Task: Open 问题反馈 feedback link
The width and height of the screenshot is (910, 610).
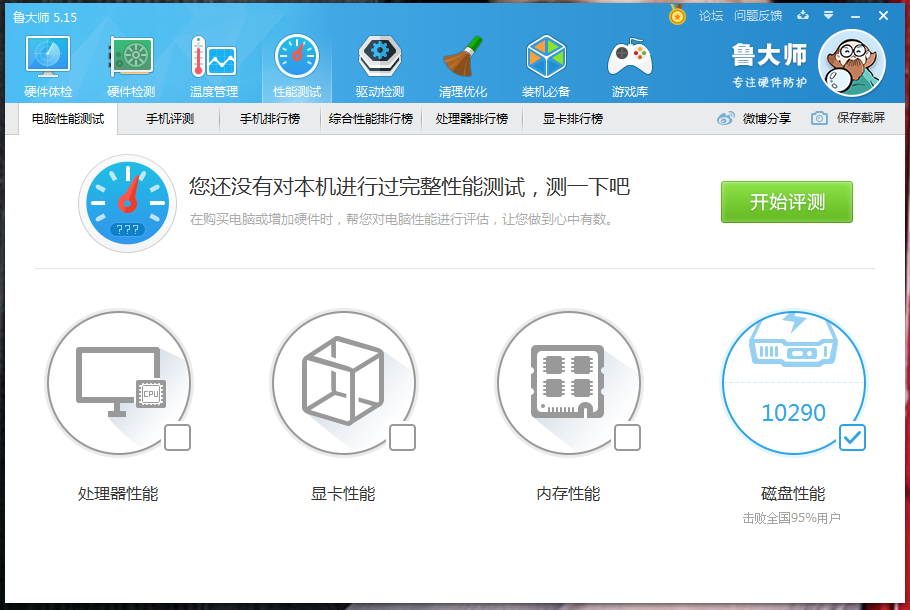Action: coord(758,16)
